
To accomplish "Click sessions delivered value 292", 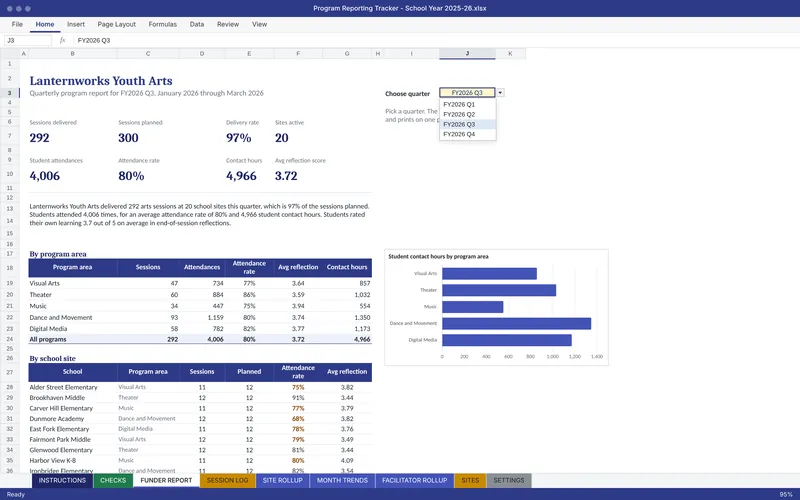I will [x=39, y=138].
